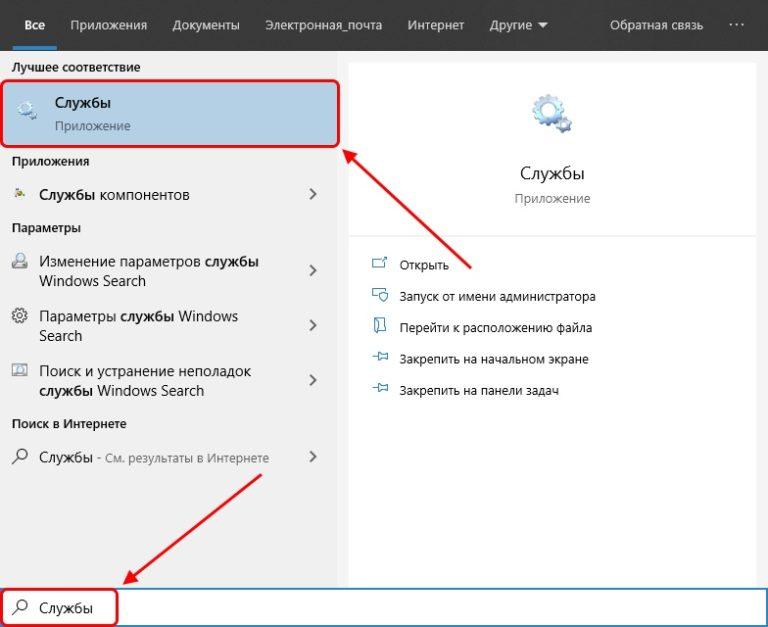Image resolution: width=768 pixels, height=627 pixels.
Task: Click the large Службы icon in preview pane
Action: point(552,113)
